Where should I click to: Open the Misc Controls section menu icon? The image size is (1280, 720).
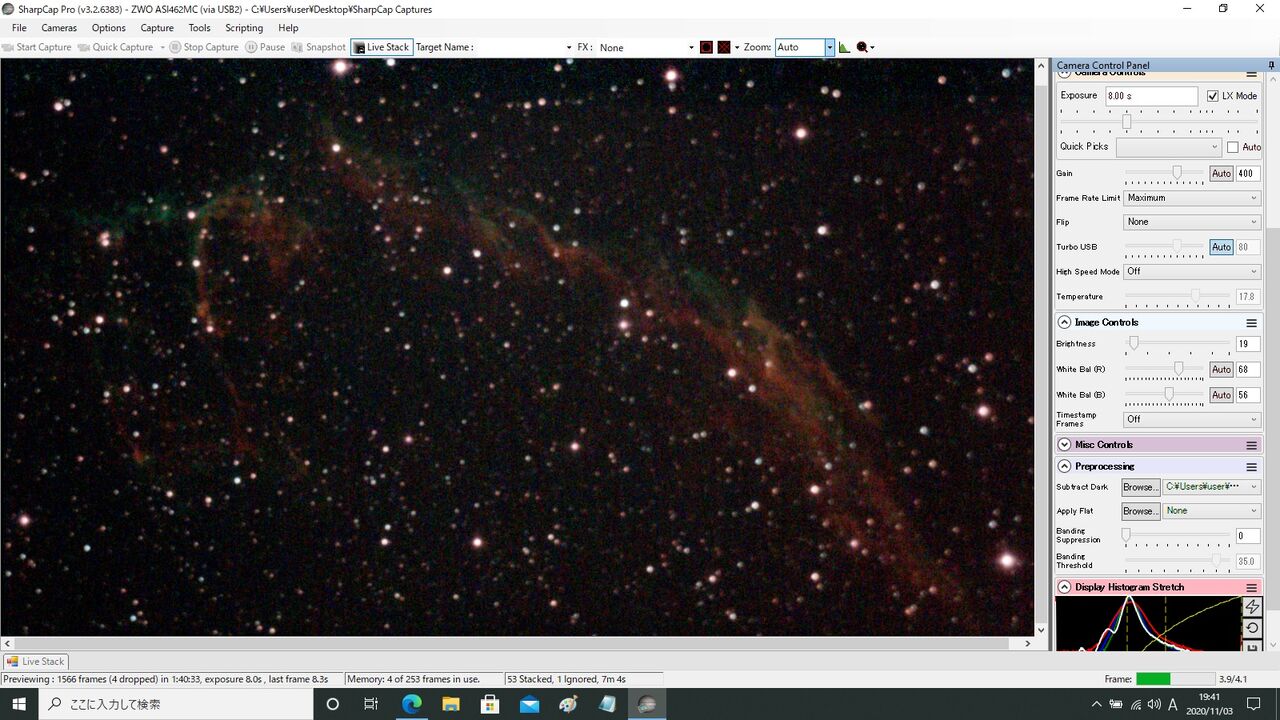(1251, 445)
